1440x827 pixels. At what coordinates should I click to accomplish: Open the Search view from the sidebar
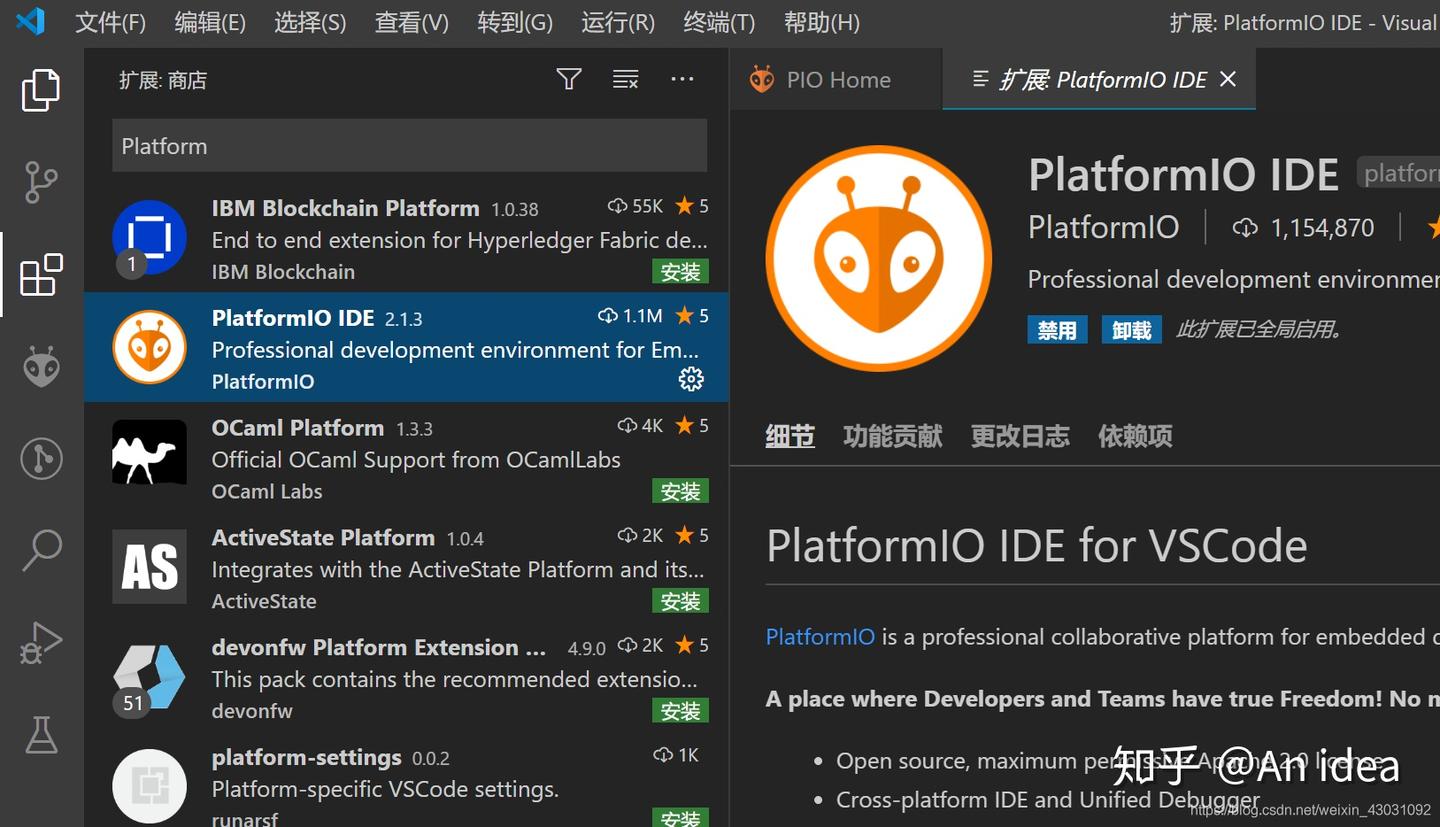[40, 549]
